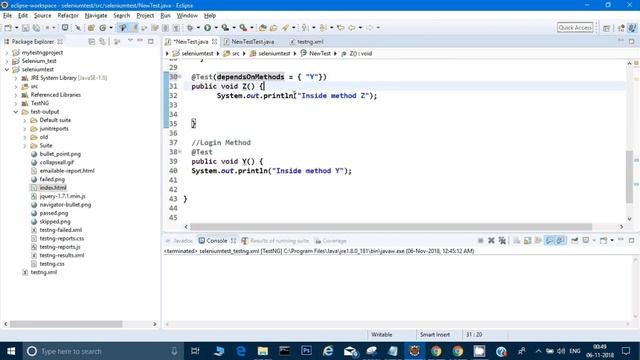Click the Search flashlight toolbar icon
The height and width of the screenshot is (360, 640).
(x=285, y=28)
